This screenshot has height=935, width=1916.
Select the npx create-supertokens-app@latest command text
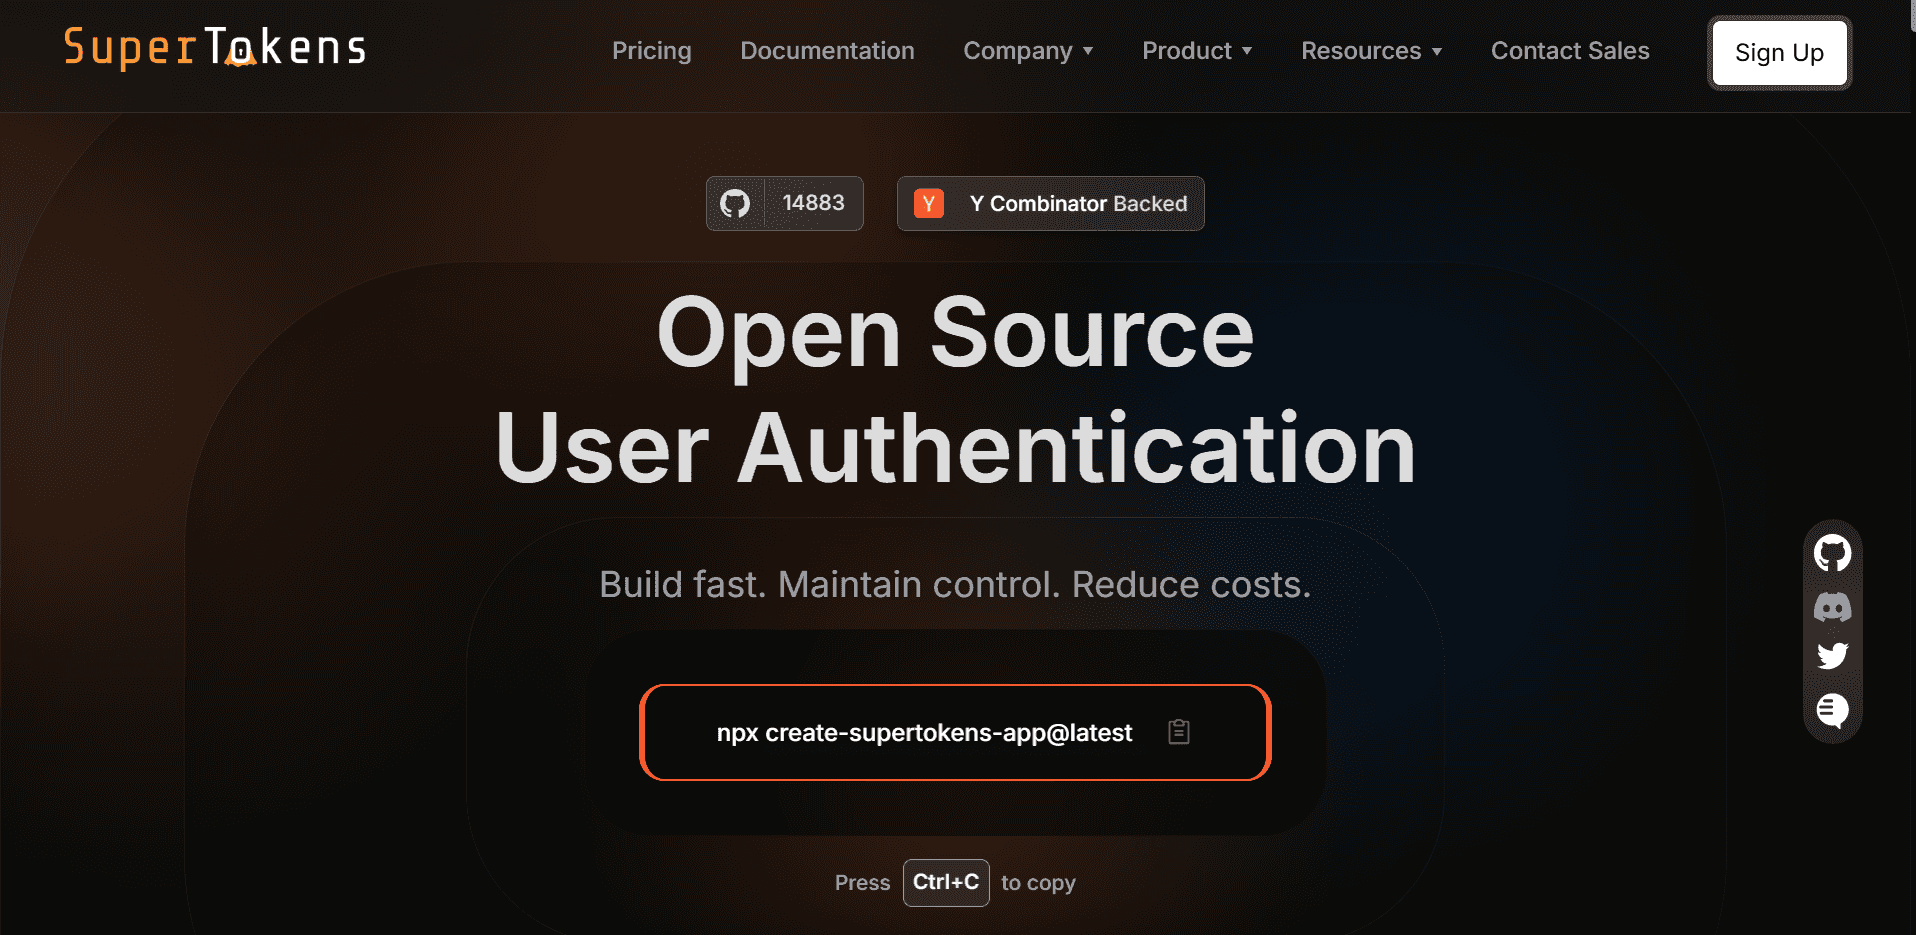tap(924, 733)
